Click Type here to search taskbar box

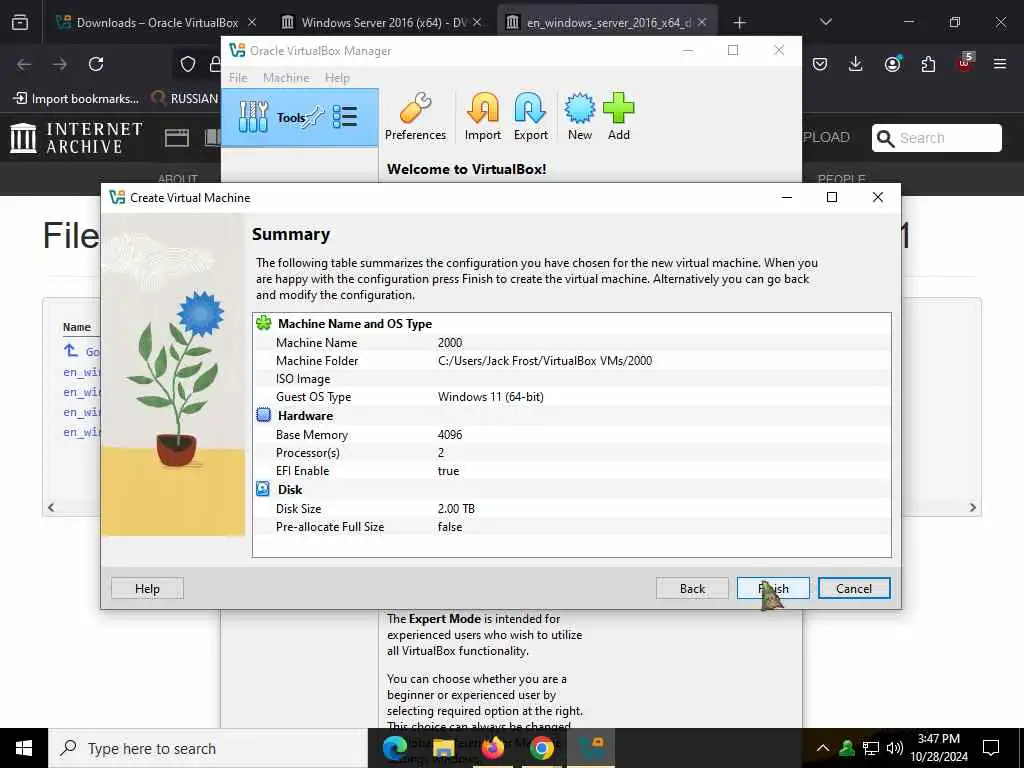pos(208,748)
